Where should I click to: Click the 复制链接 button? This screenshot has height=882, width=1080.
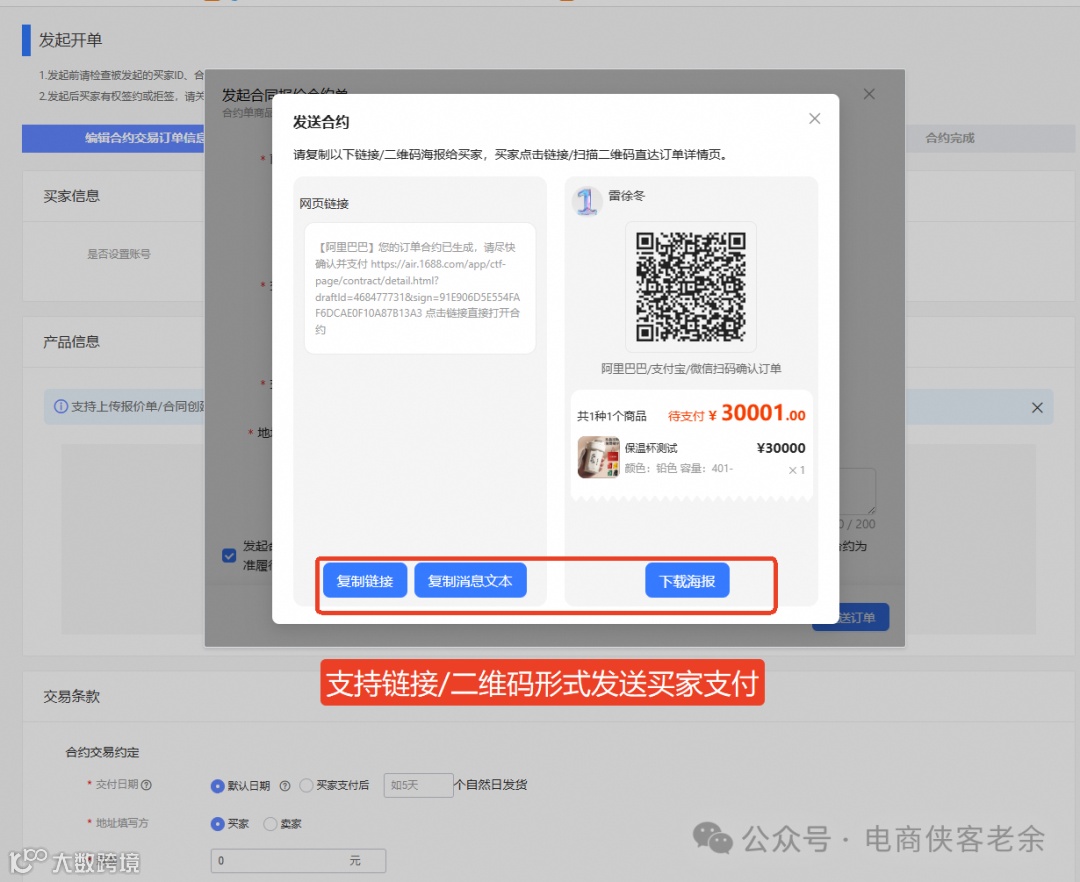pyautogui.click(x=365, y=580)
